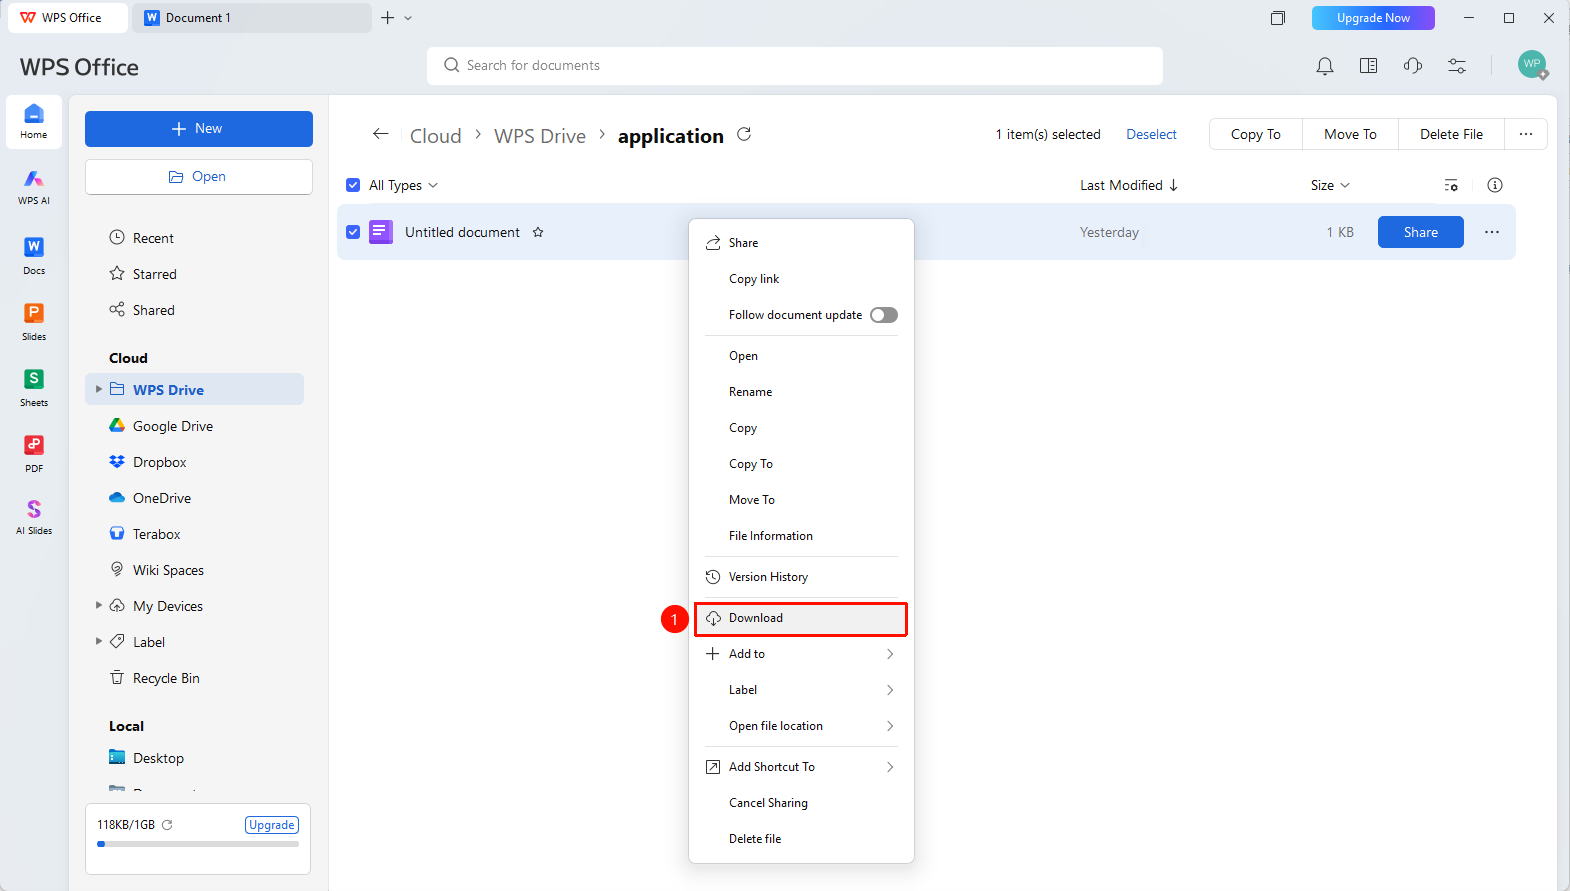Open the WPS AI sidebar icon
Screen dimensions: 1570x891
tap(34, 186)
